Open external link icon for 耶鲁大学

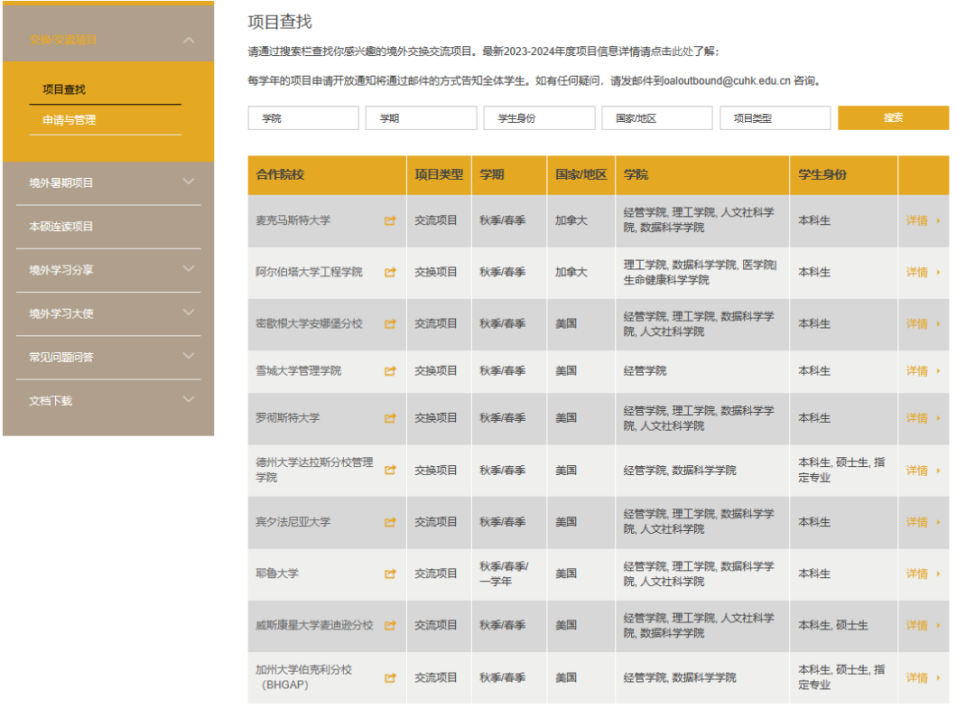coord(390,574)
